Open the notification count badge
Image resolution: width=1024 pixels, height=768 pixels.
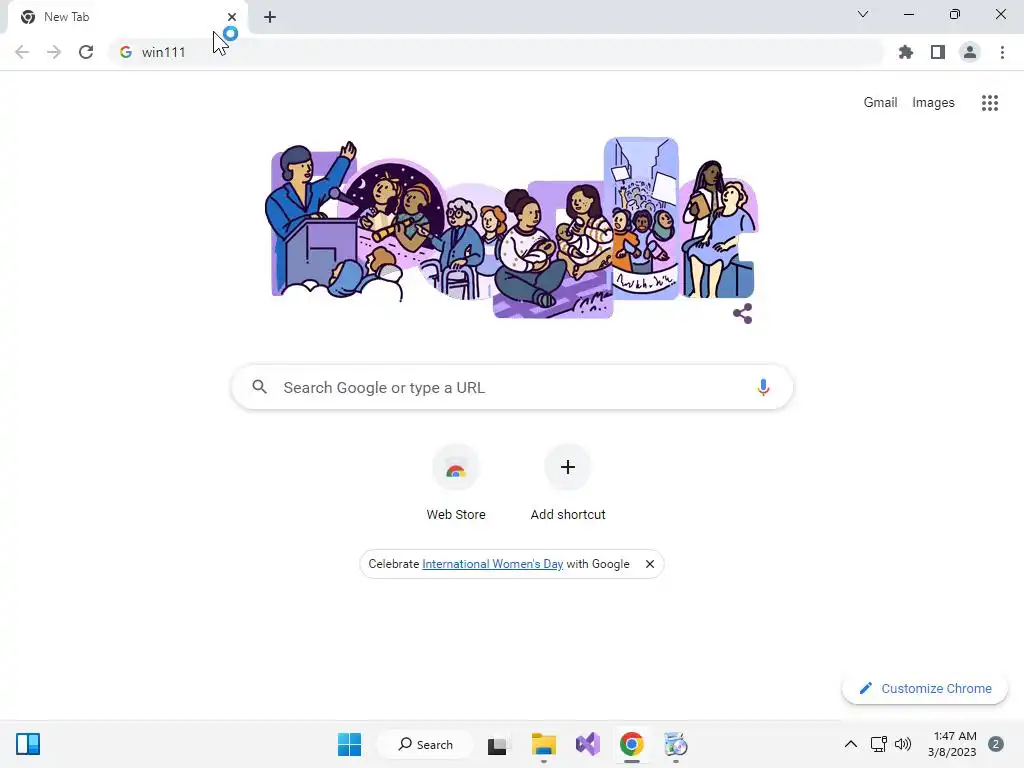coord(995,744)
